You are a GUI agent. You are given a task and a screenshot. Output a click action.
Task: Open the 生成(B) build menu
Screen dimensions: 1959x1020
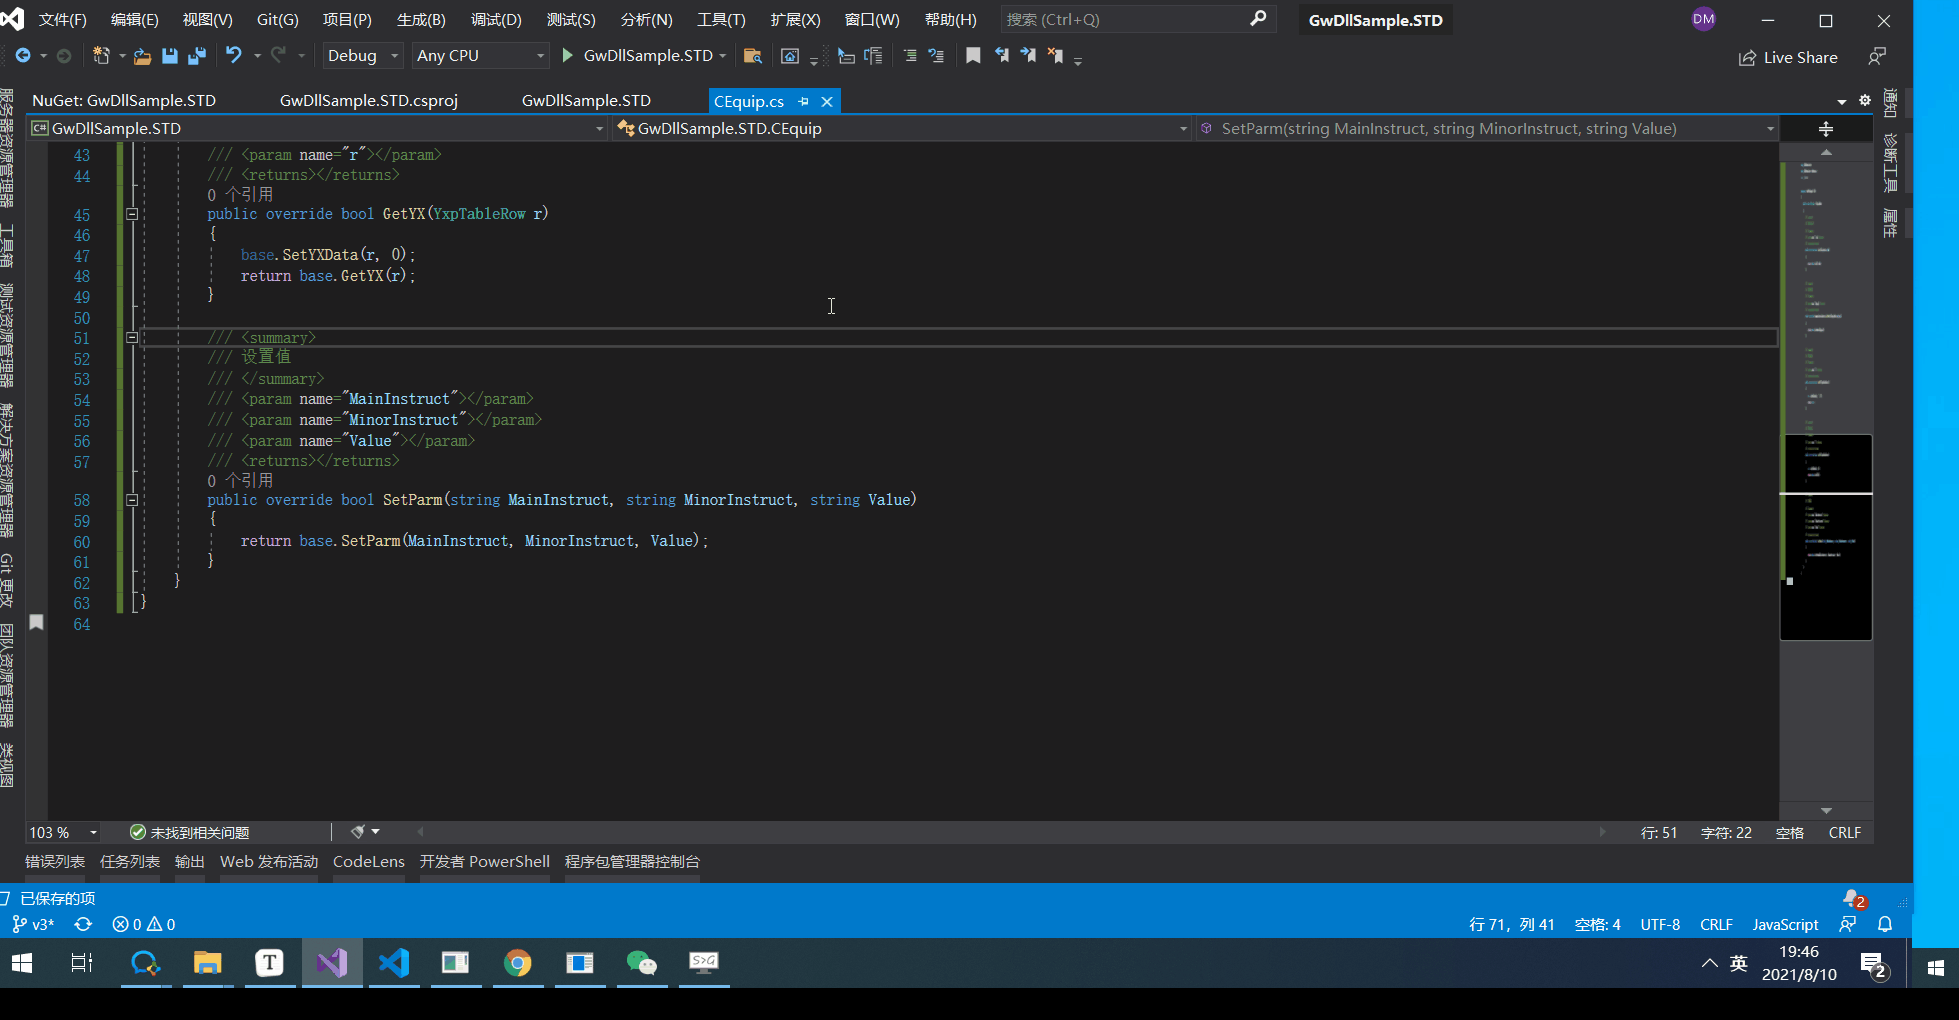click(421, 20)
